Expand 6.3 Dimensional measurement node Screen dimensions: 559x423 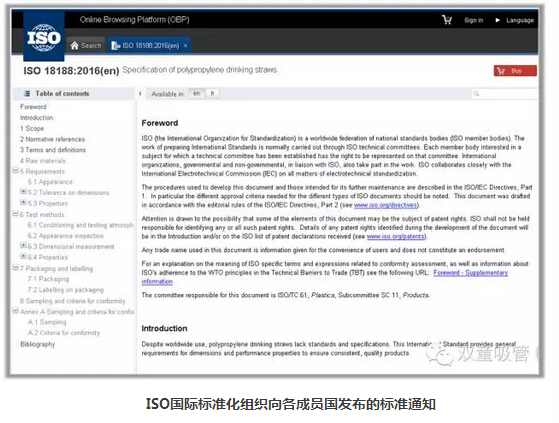[23, 246]
